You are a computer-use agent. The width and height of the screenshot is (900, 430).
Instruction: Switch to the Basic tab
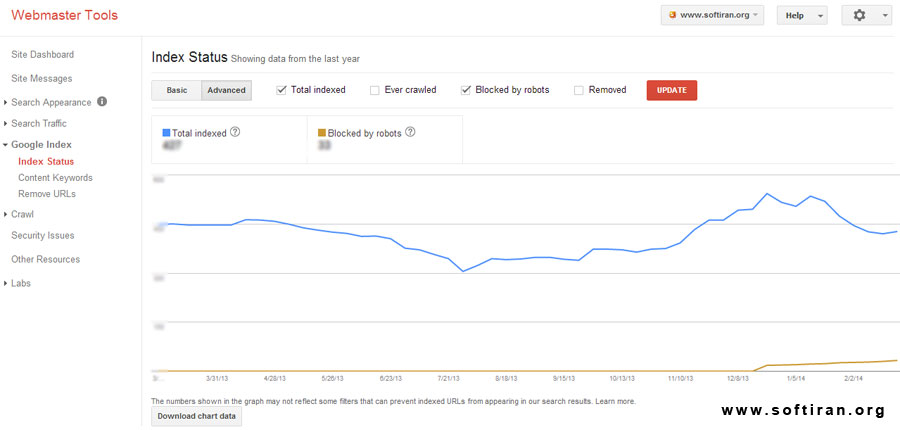[x=177, y=90]
